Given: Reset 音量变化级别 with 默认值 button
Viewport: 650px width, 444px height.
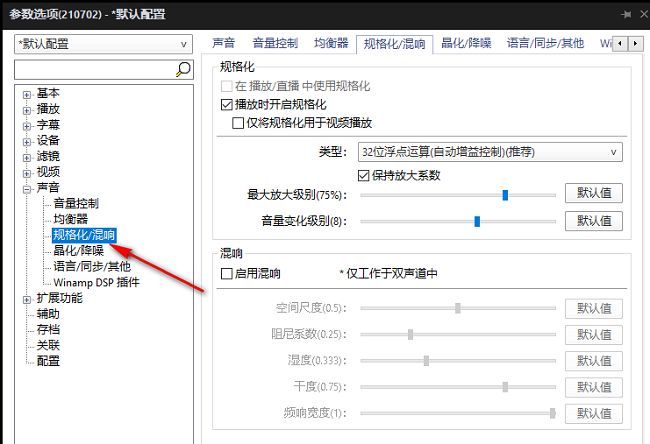Looking at the screenshot, I should click(x=594, y=221).
